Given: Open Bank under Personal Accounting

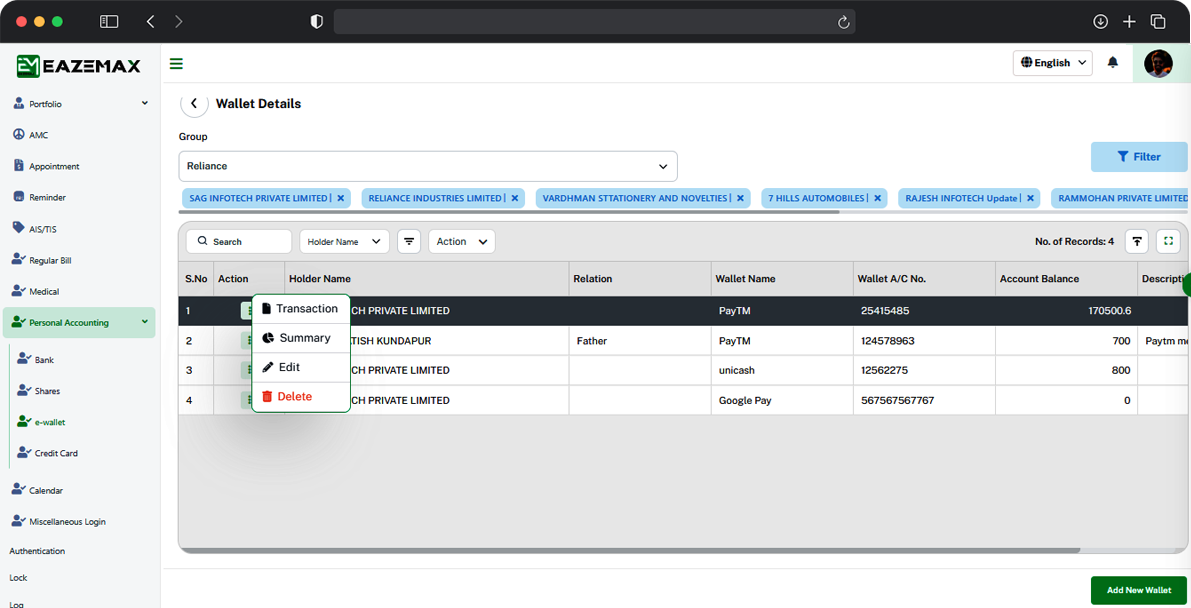Looking at the screenshot, I should [x=36, y=359].
